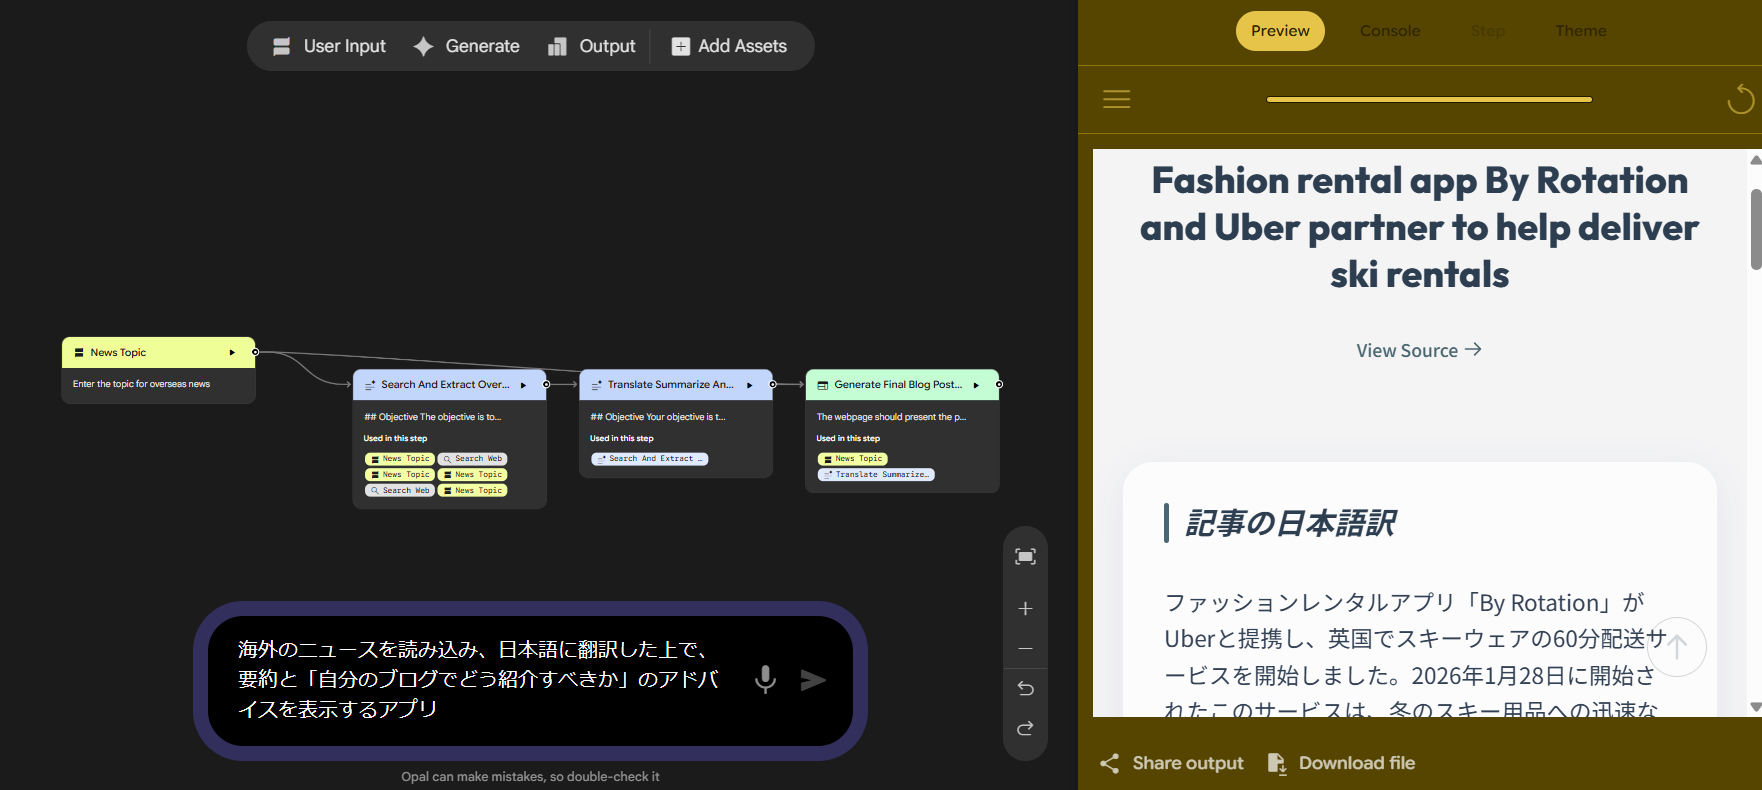Zoom in with the plus icon

point(1025,609)
